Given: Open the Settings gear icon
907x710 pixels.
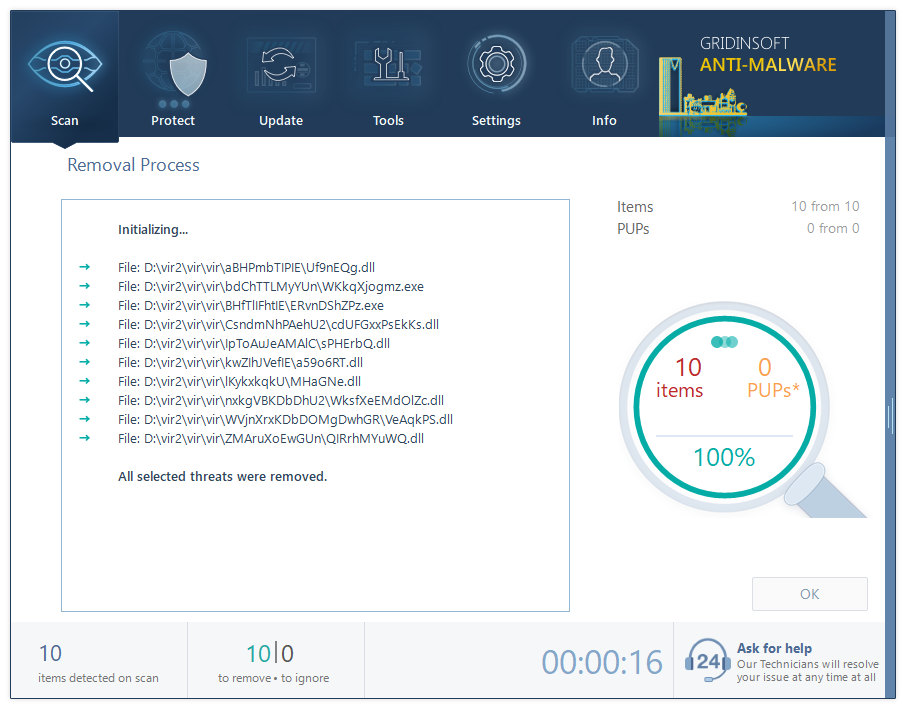Looking at the screenshot, I should click(x=496, y=66).
